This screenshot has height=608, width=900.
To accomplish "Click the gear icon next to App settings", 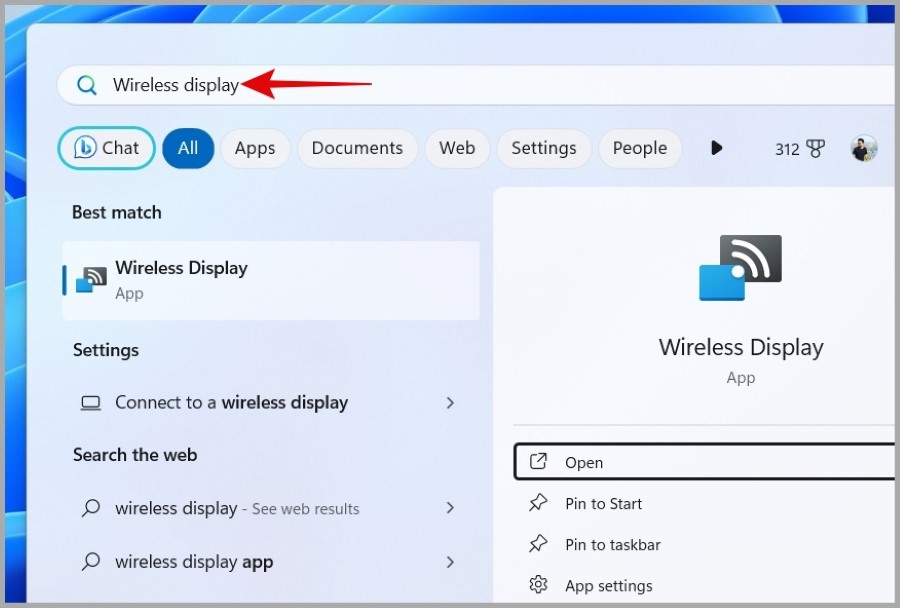I will [x=538, y=584].
